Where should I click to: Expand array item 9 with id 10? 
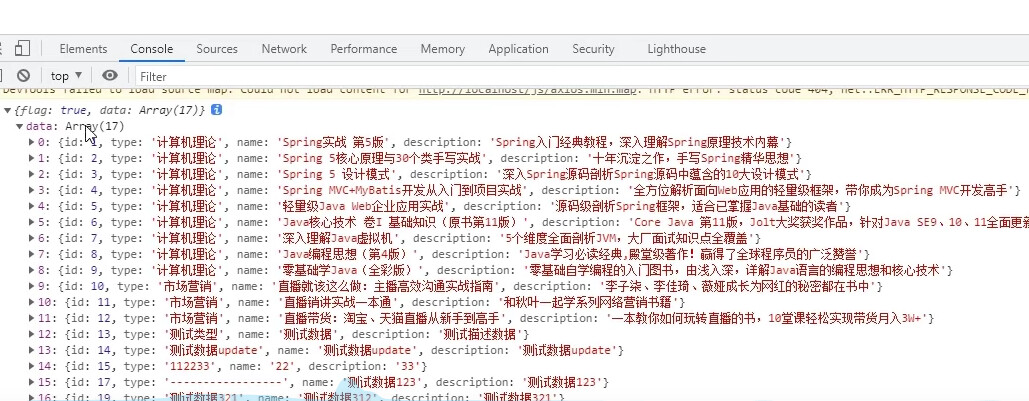[32, 286]
